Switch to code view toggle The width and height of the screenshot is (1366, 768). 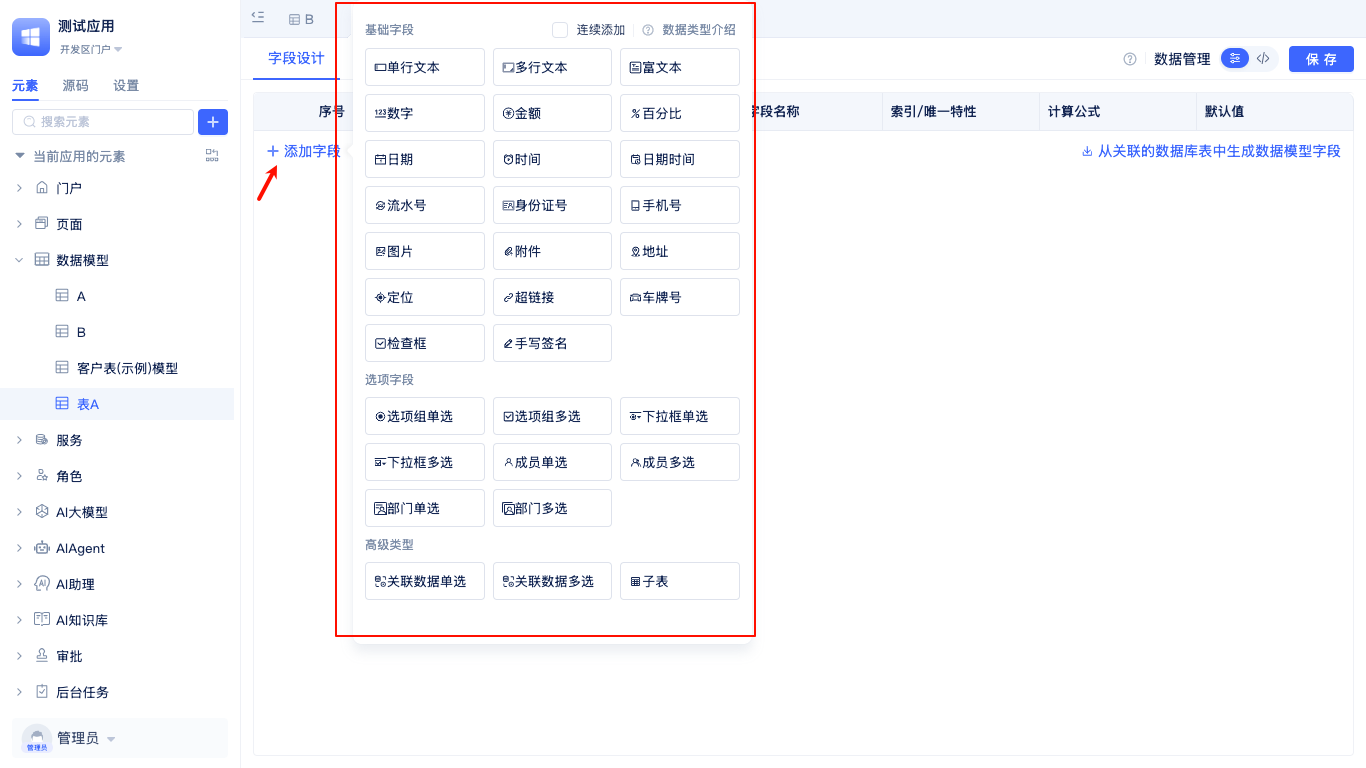(x=1263, y=59)
